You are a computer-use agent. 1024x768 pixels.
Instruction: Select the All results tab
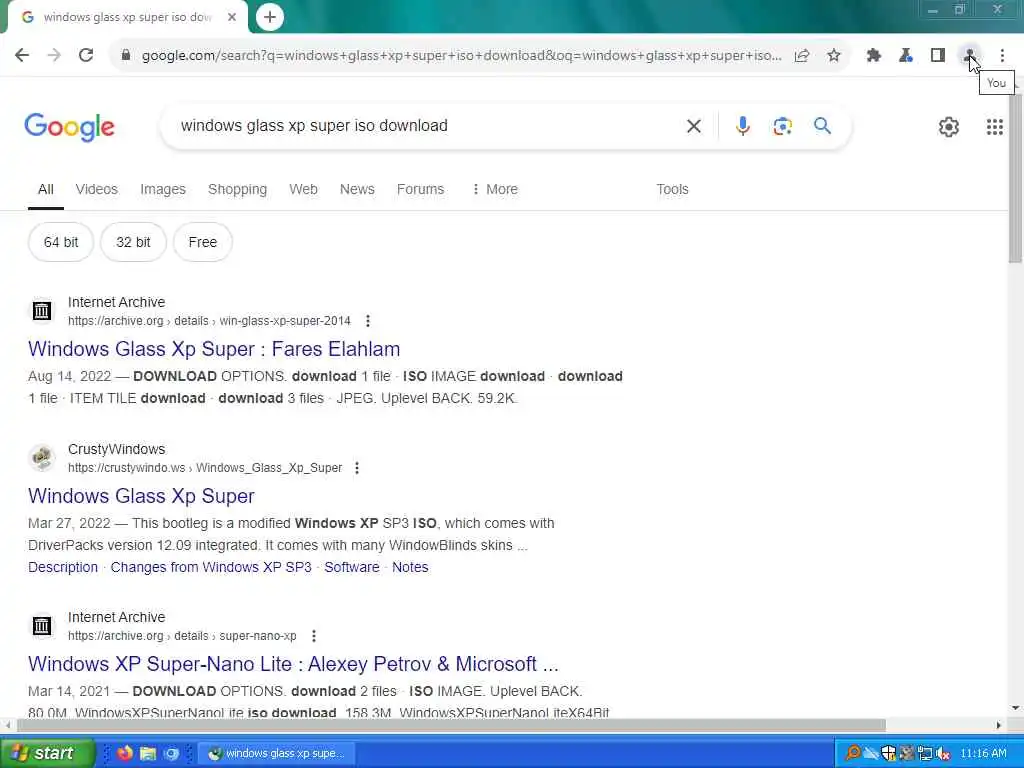pyautogui.click(x=46, y=189)
